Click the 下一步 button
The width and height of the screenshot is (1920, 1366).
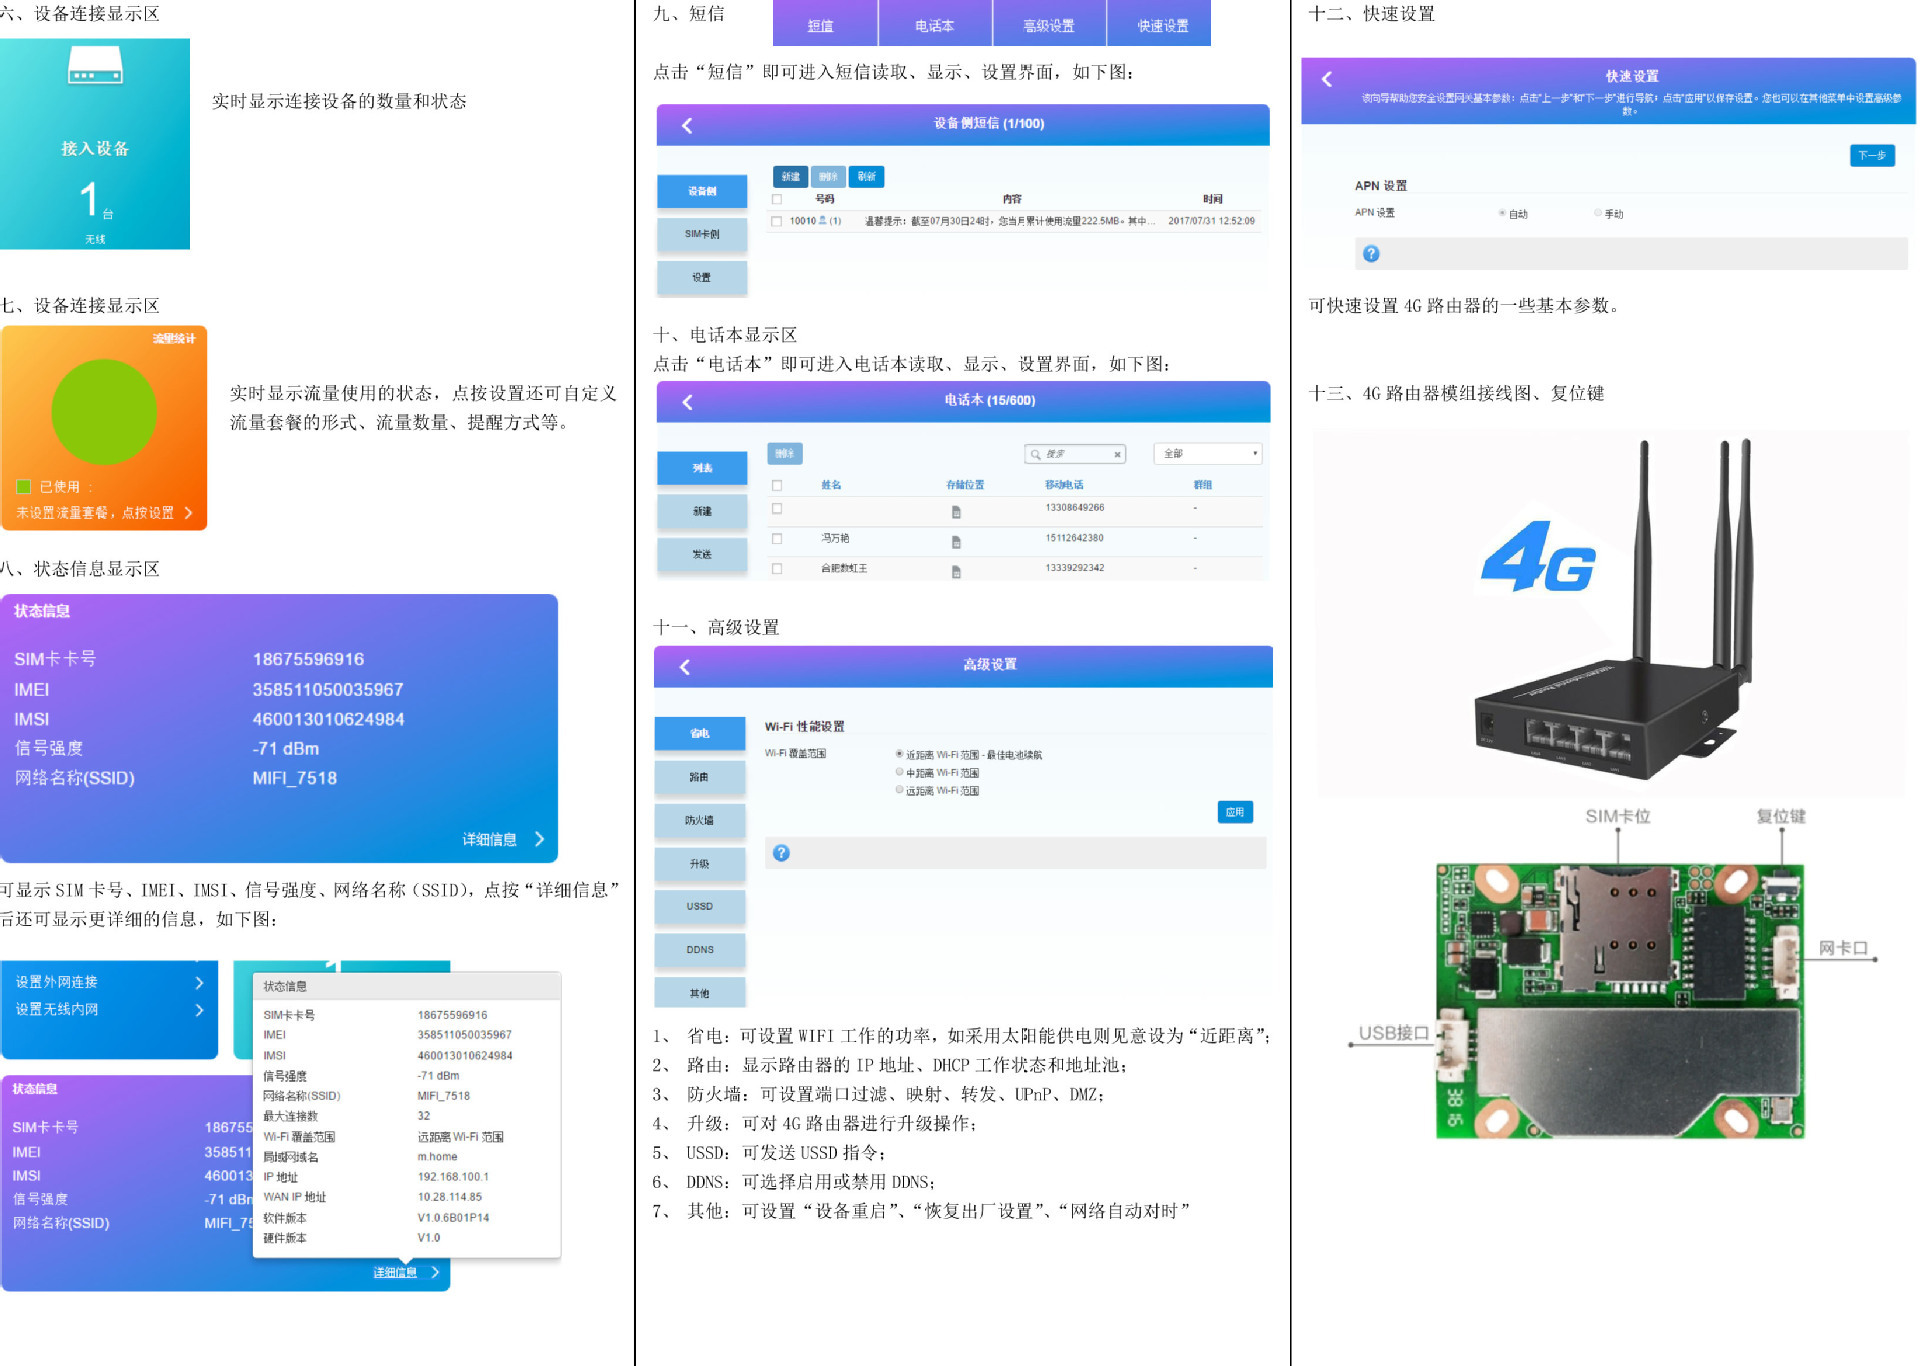1871,156
